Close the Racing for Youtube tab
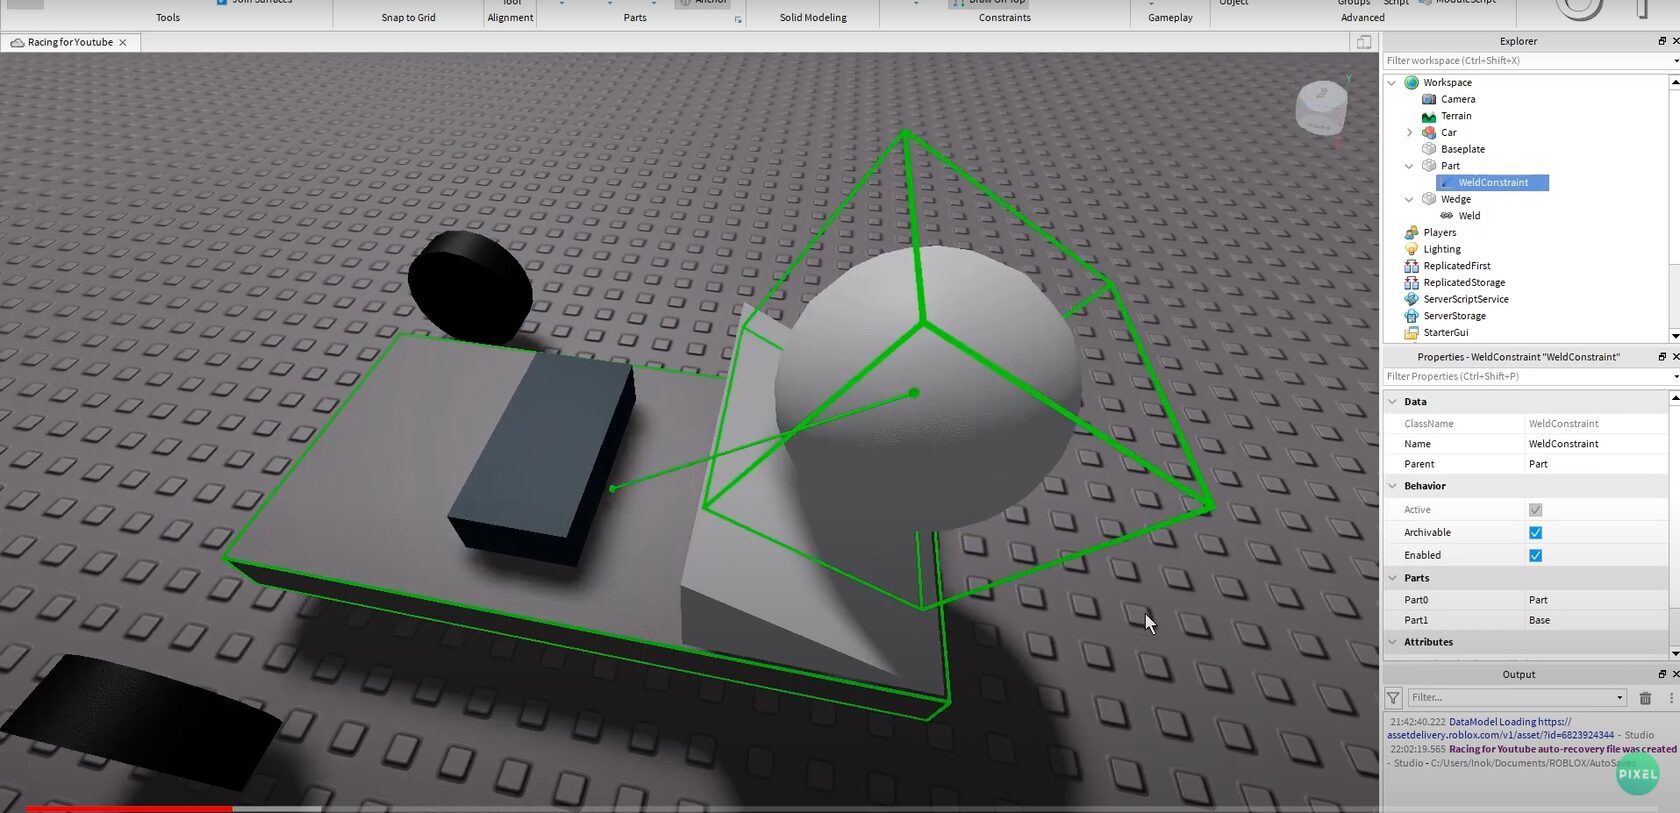 (123, 42)
